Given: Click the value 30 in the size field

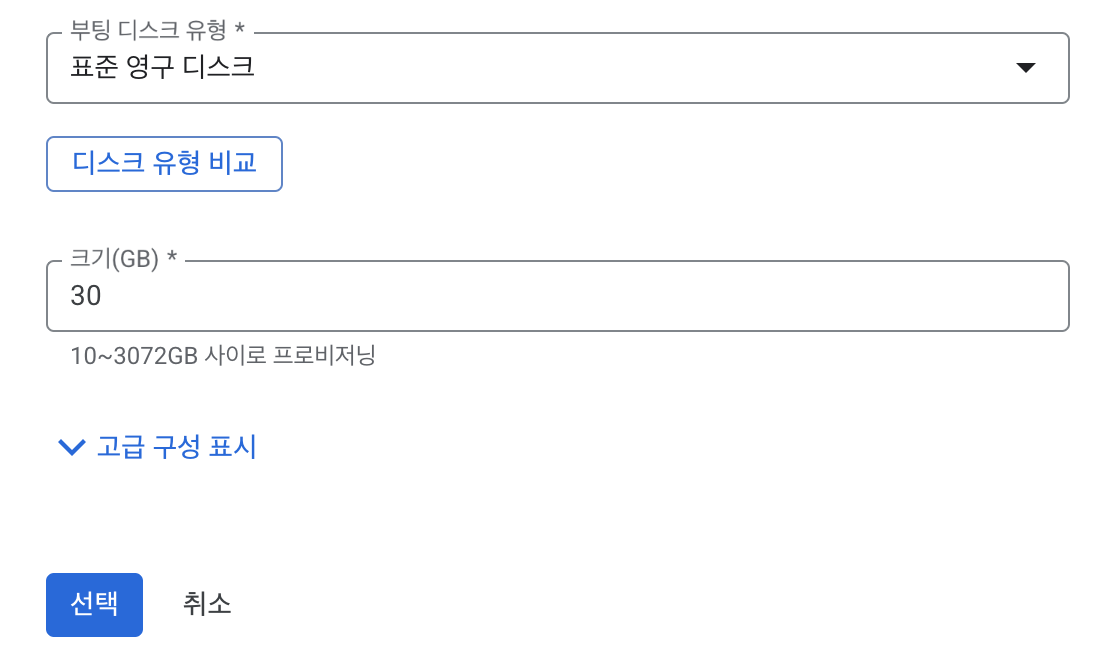Looking at the screenshot, I should point(85,295).
